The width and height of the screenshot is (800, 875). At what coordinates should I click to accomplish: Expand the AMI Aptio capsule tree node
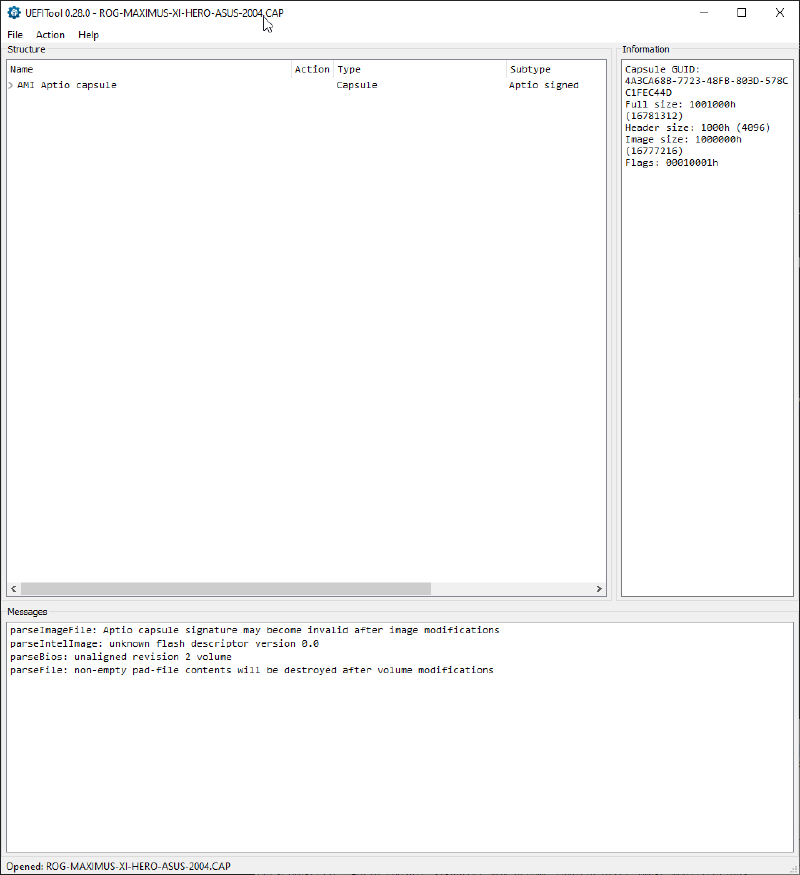tap(9, 85)
